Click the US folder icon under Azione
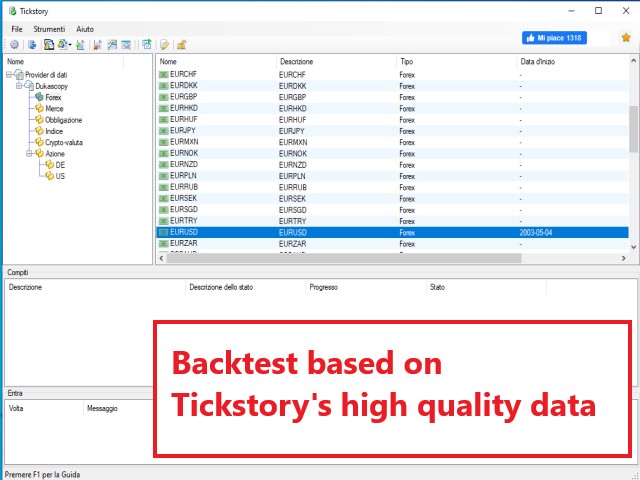 [x=49, y=176]
